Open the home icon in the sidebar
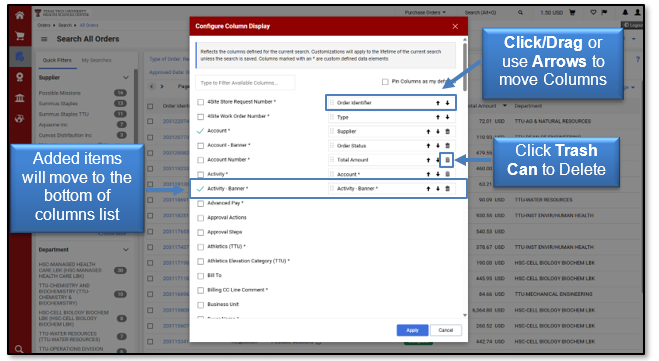The height and width of the screenshot is (361, 659). coord(19,16)
